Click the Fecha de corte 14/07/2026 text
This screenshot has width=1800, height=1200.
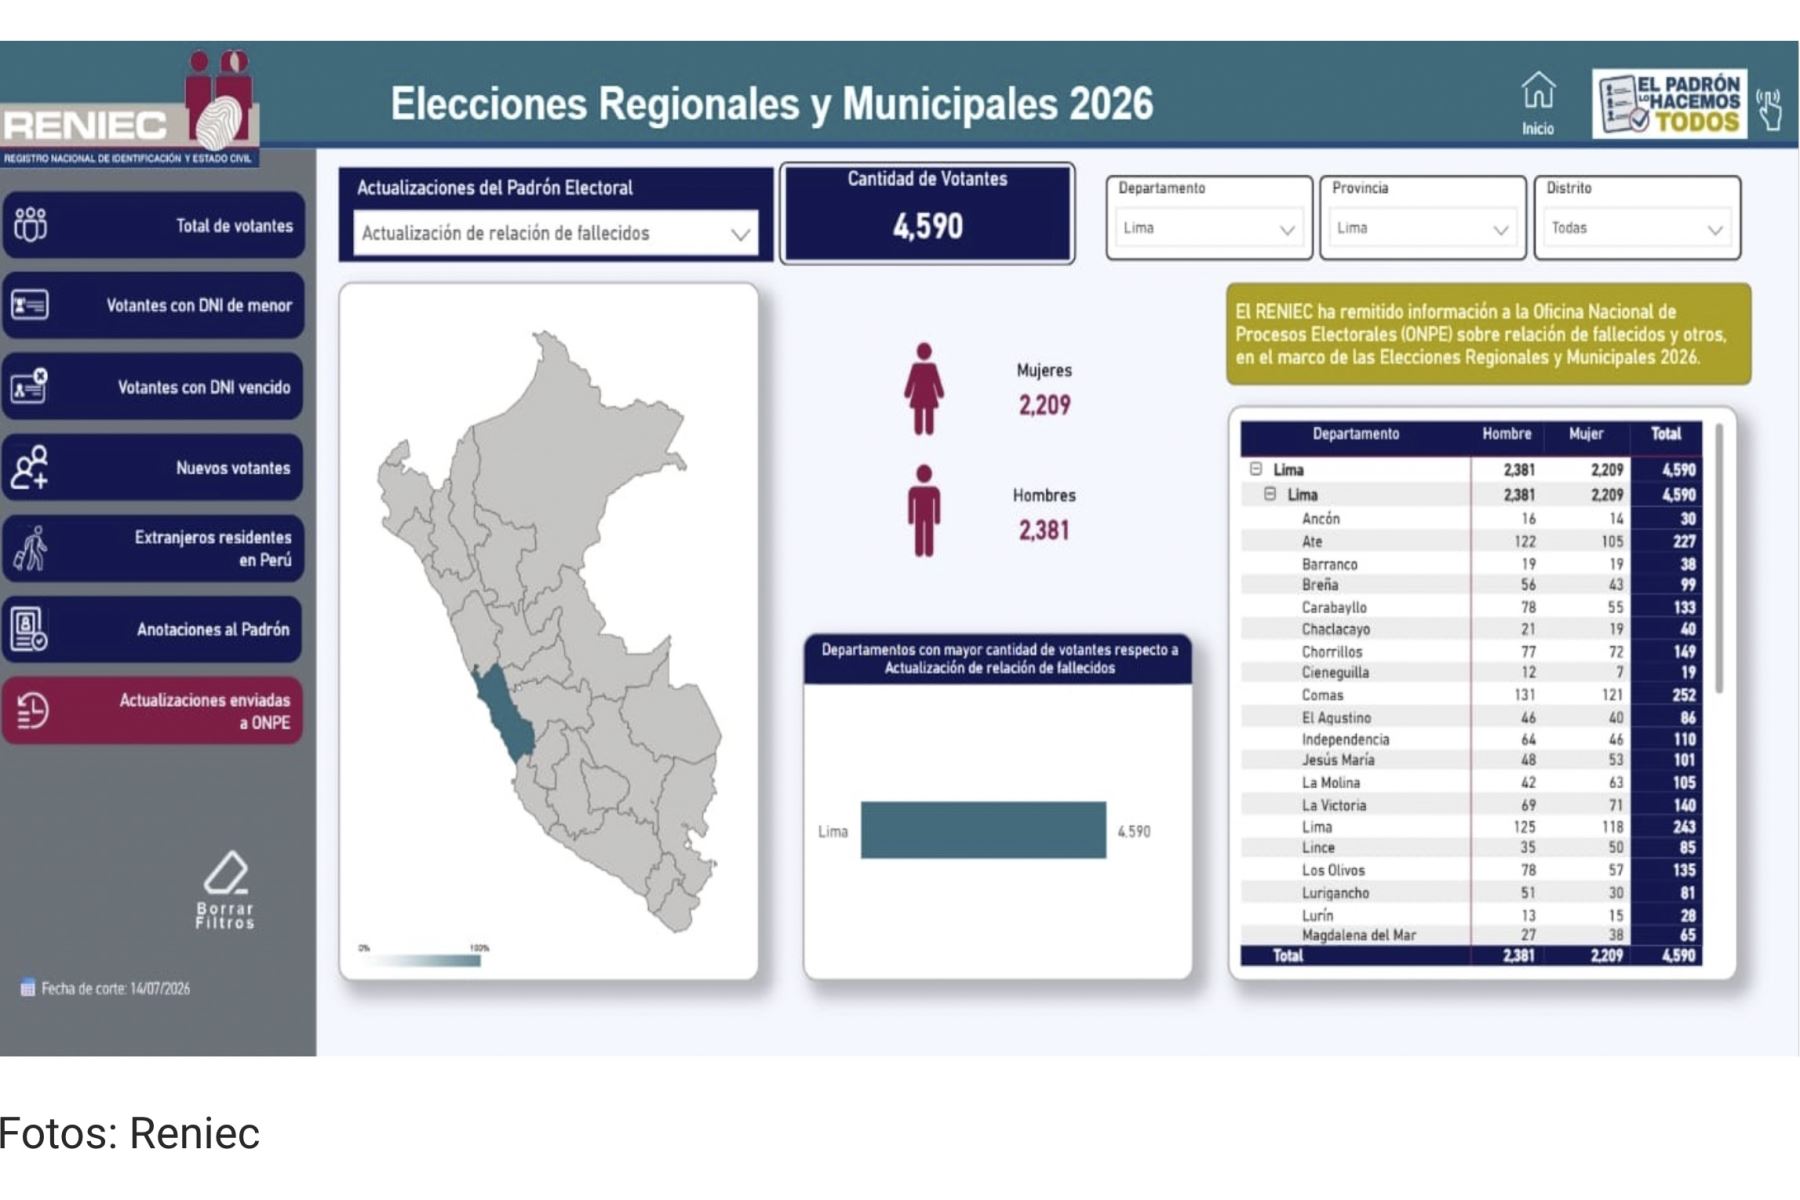[x=115, y=988]
